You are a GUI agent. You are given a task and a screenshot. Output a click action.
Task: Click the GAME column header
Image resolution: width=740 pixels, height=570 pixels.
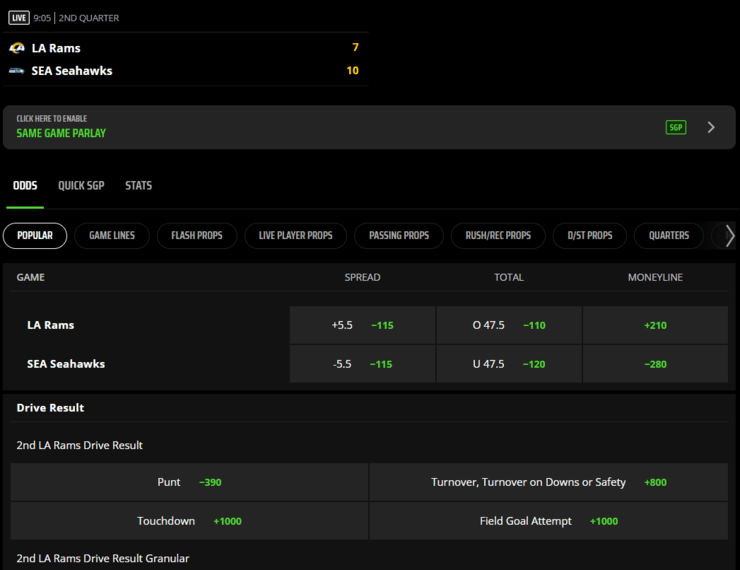coord(31,277)
